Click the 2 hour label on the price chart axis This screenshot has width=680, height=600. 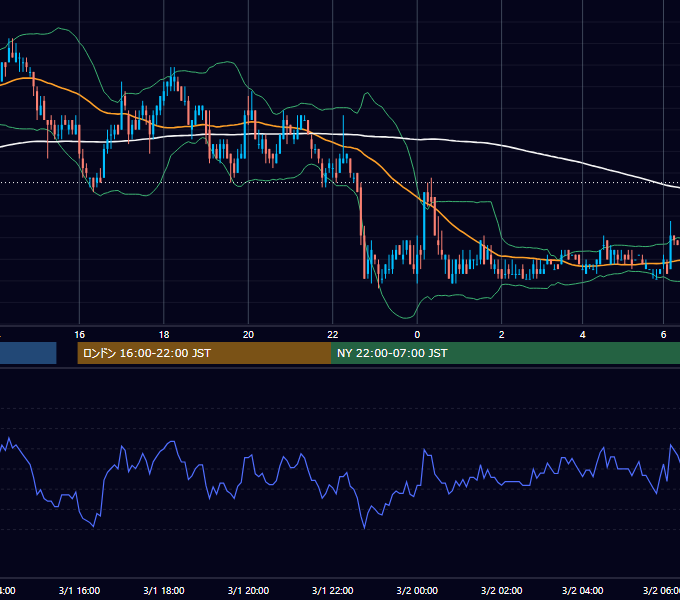[x=502, y=335]
